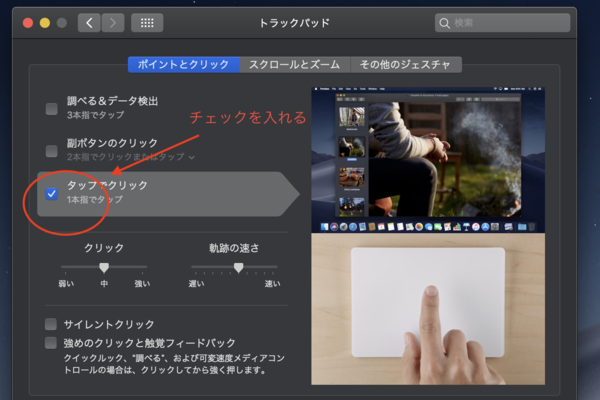Screen dimensions: 600x400
Task: Click the クリック pressure slider handle
Action: tap(103, 268)
